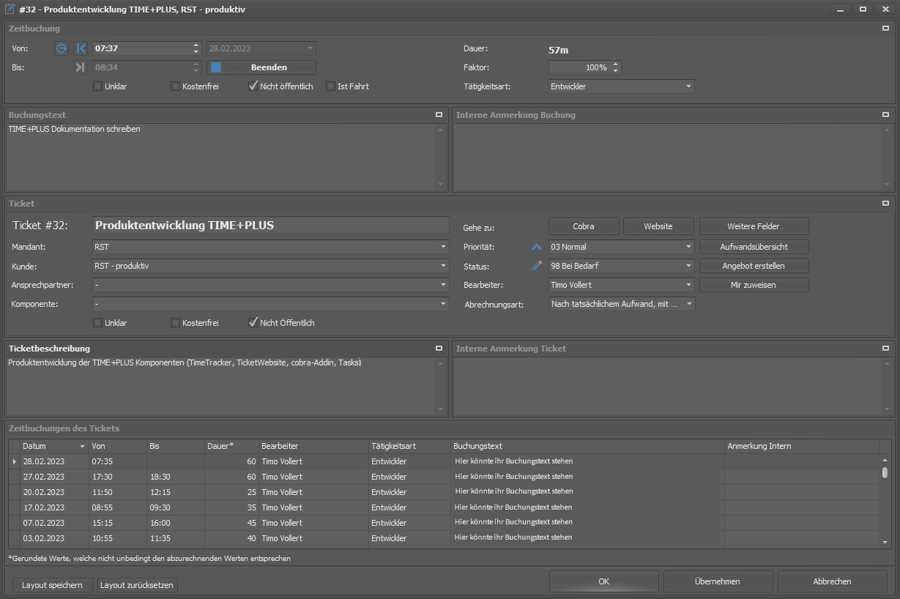The image size is (900, 599).
Task: Select the table row dated 17.02.2023
Action: [445, 507]
